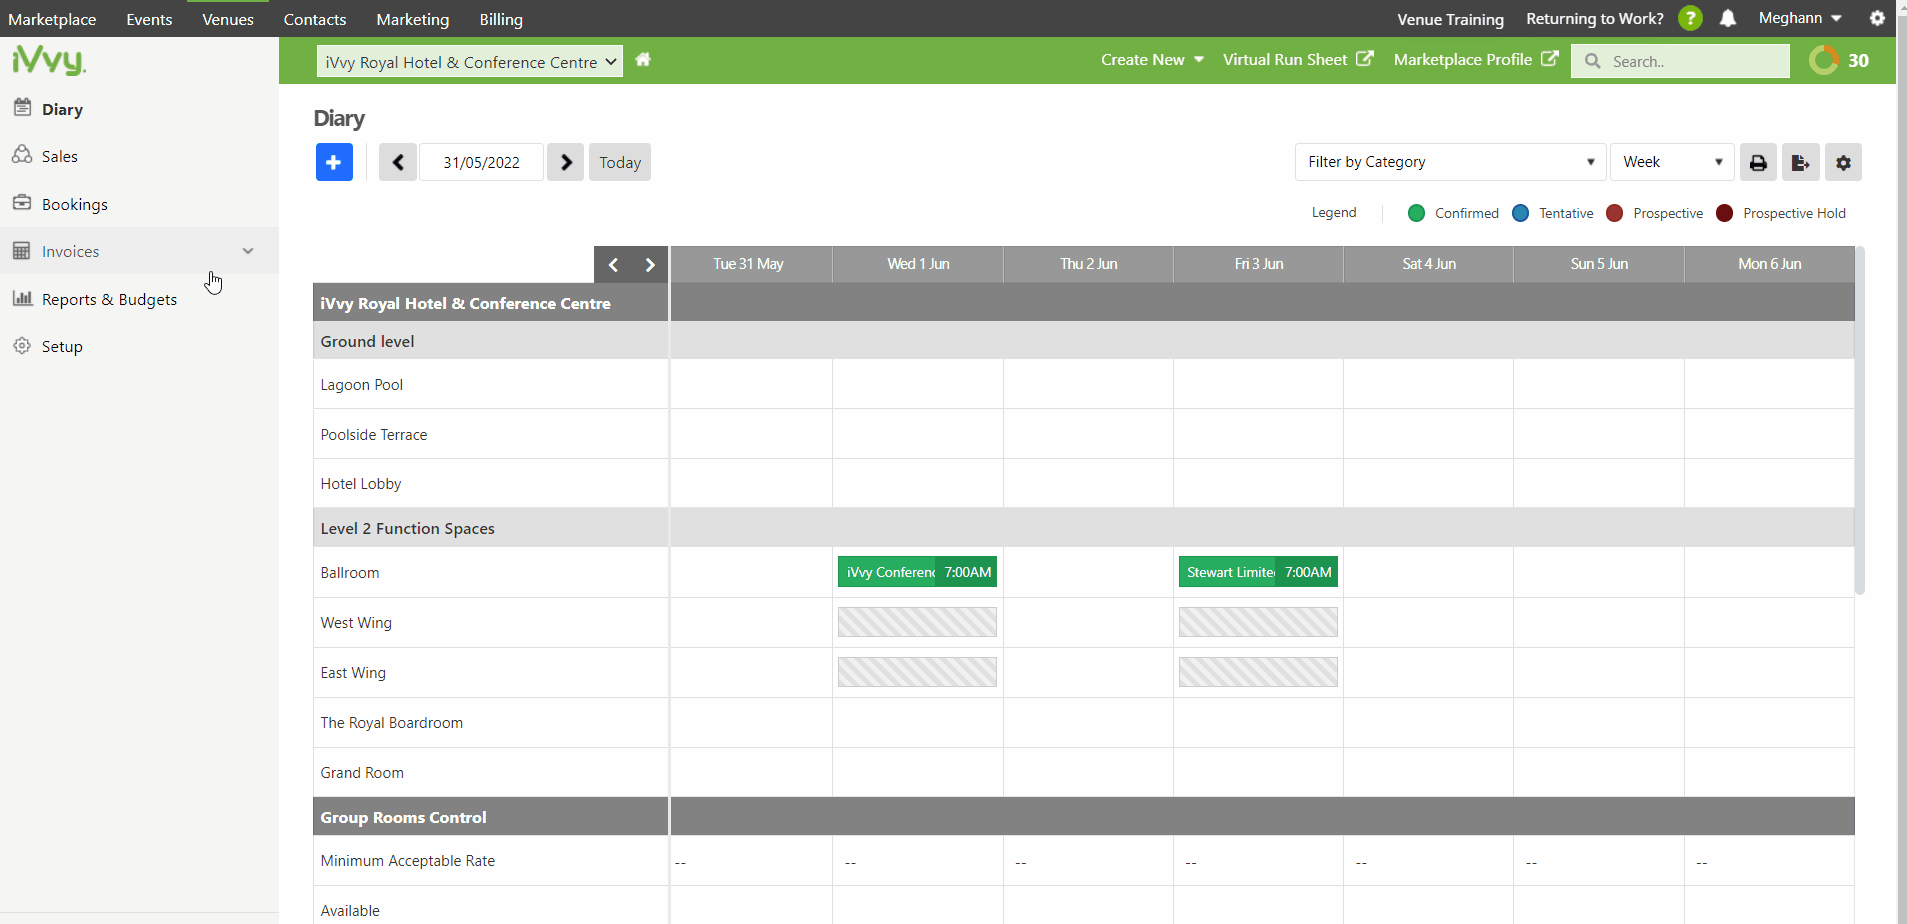Open Marketplace Profile external link
Image resolution: width=1907 pixels, height=924 pixels.
coord(1476,60)
